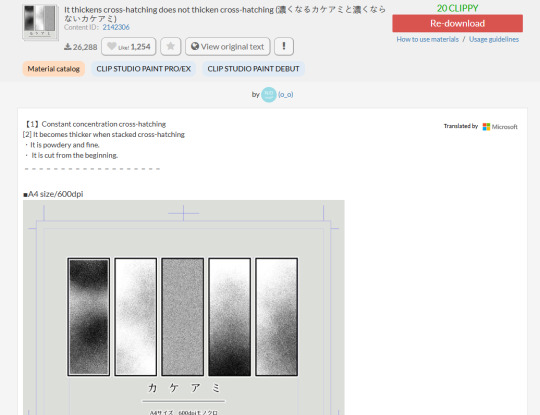Click the red Re-download button
Screen dimensions: 540x415
pos(457,23)
